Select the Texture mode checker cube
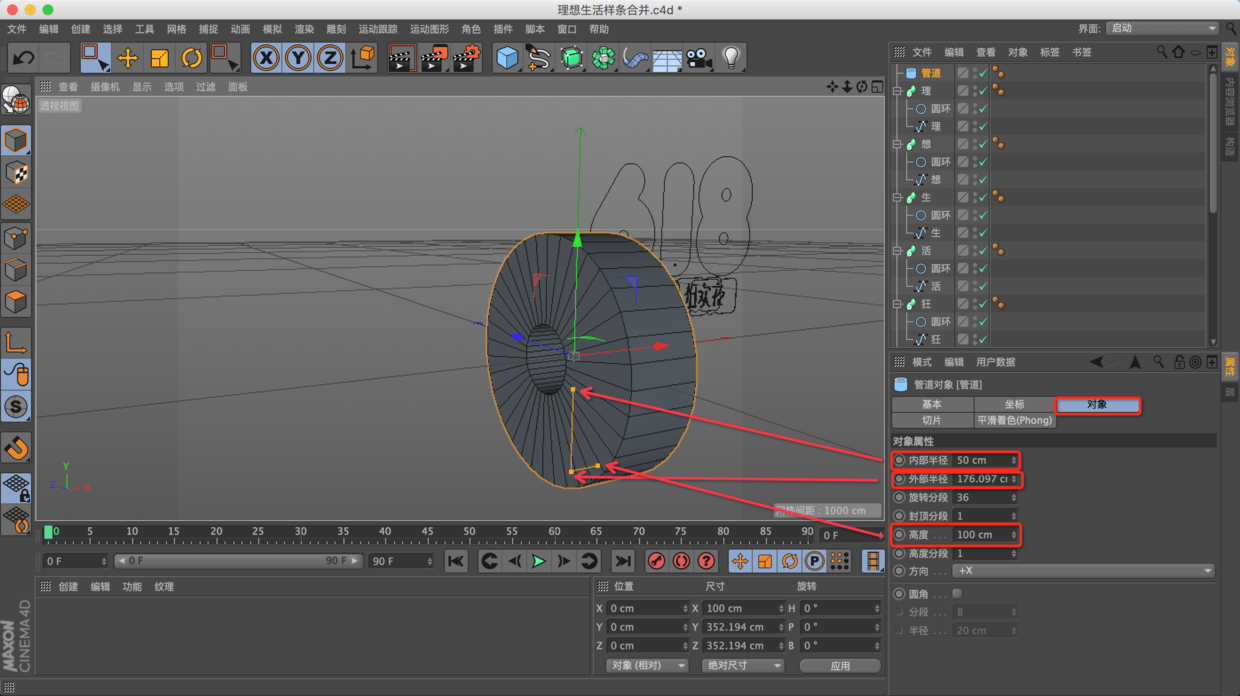Image resolution: width=1240 pixels, height=696 pixels. 16,172
